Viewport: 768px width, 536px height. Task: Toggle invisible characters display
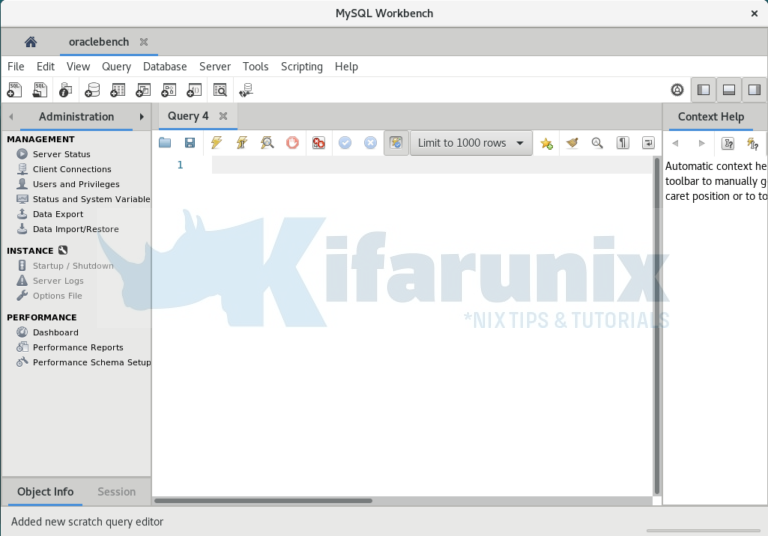(623, 143)
